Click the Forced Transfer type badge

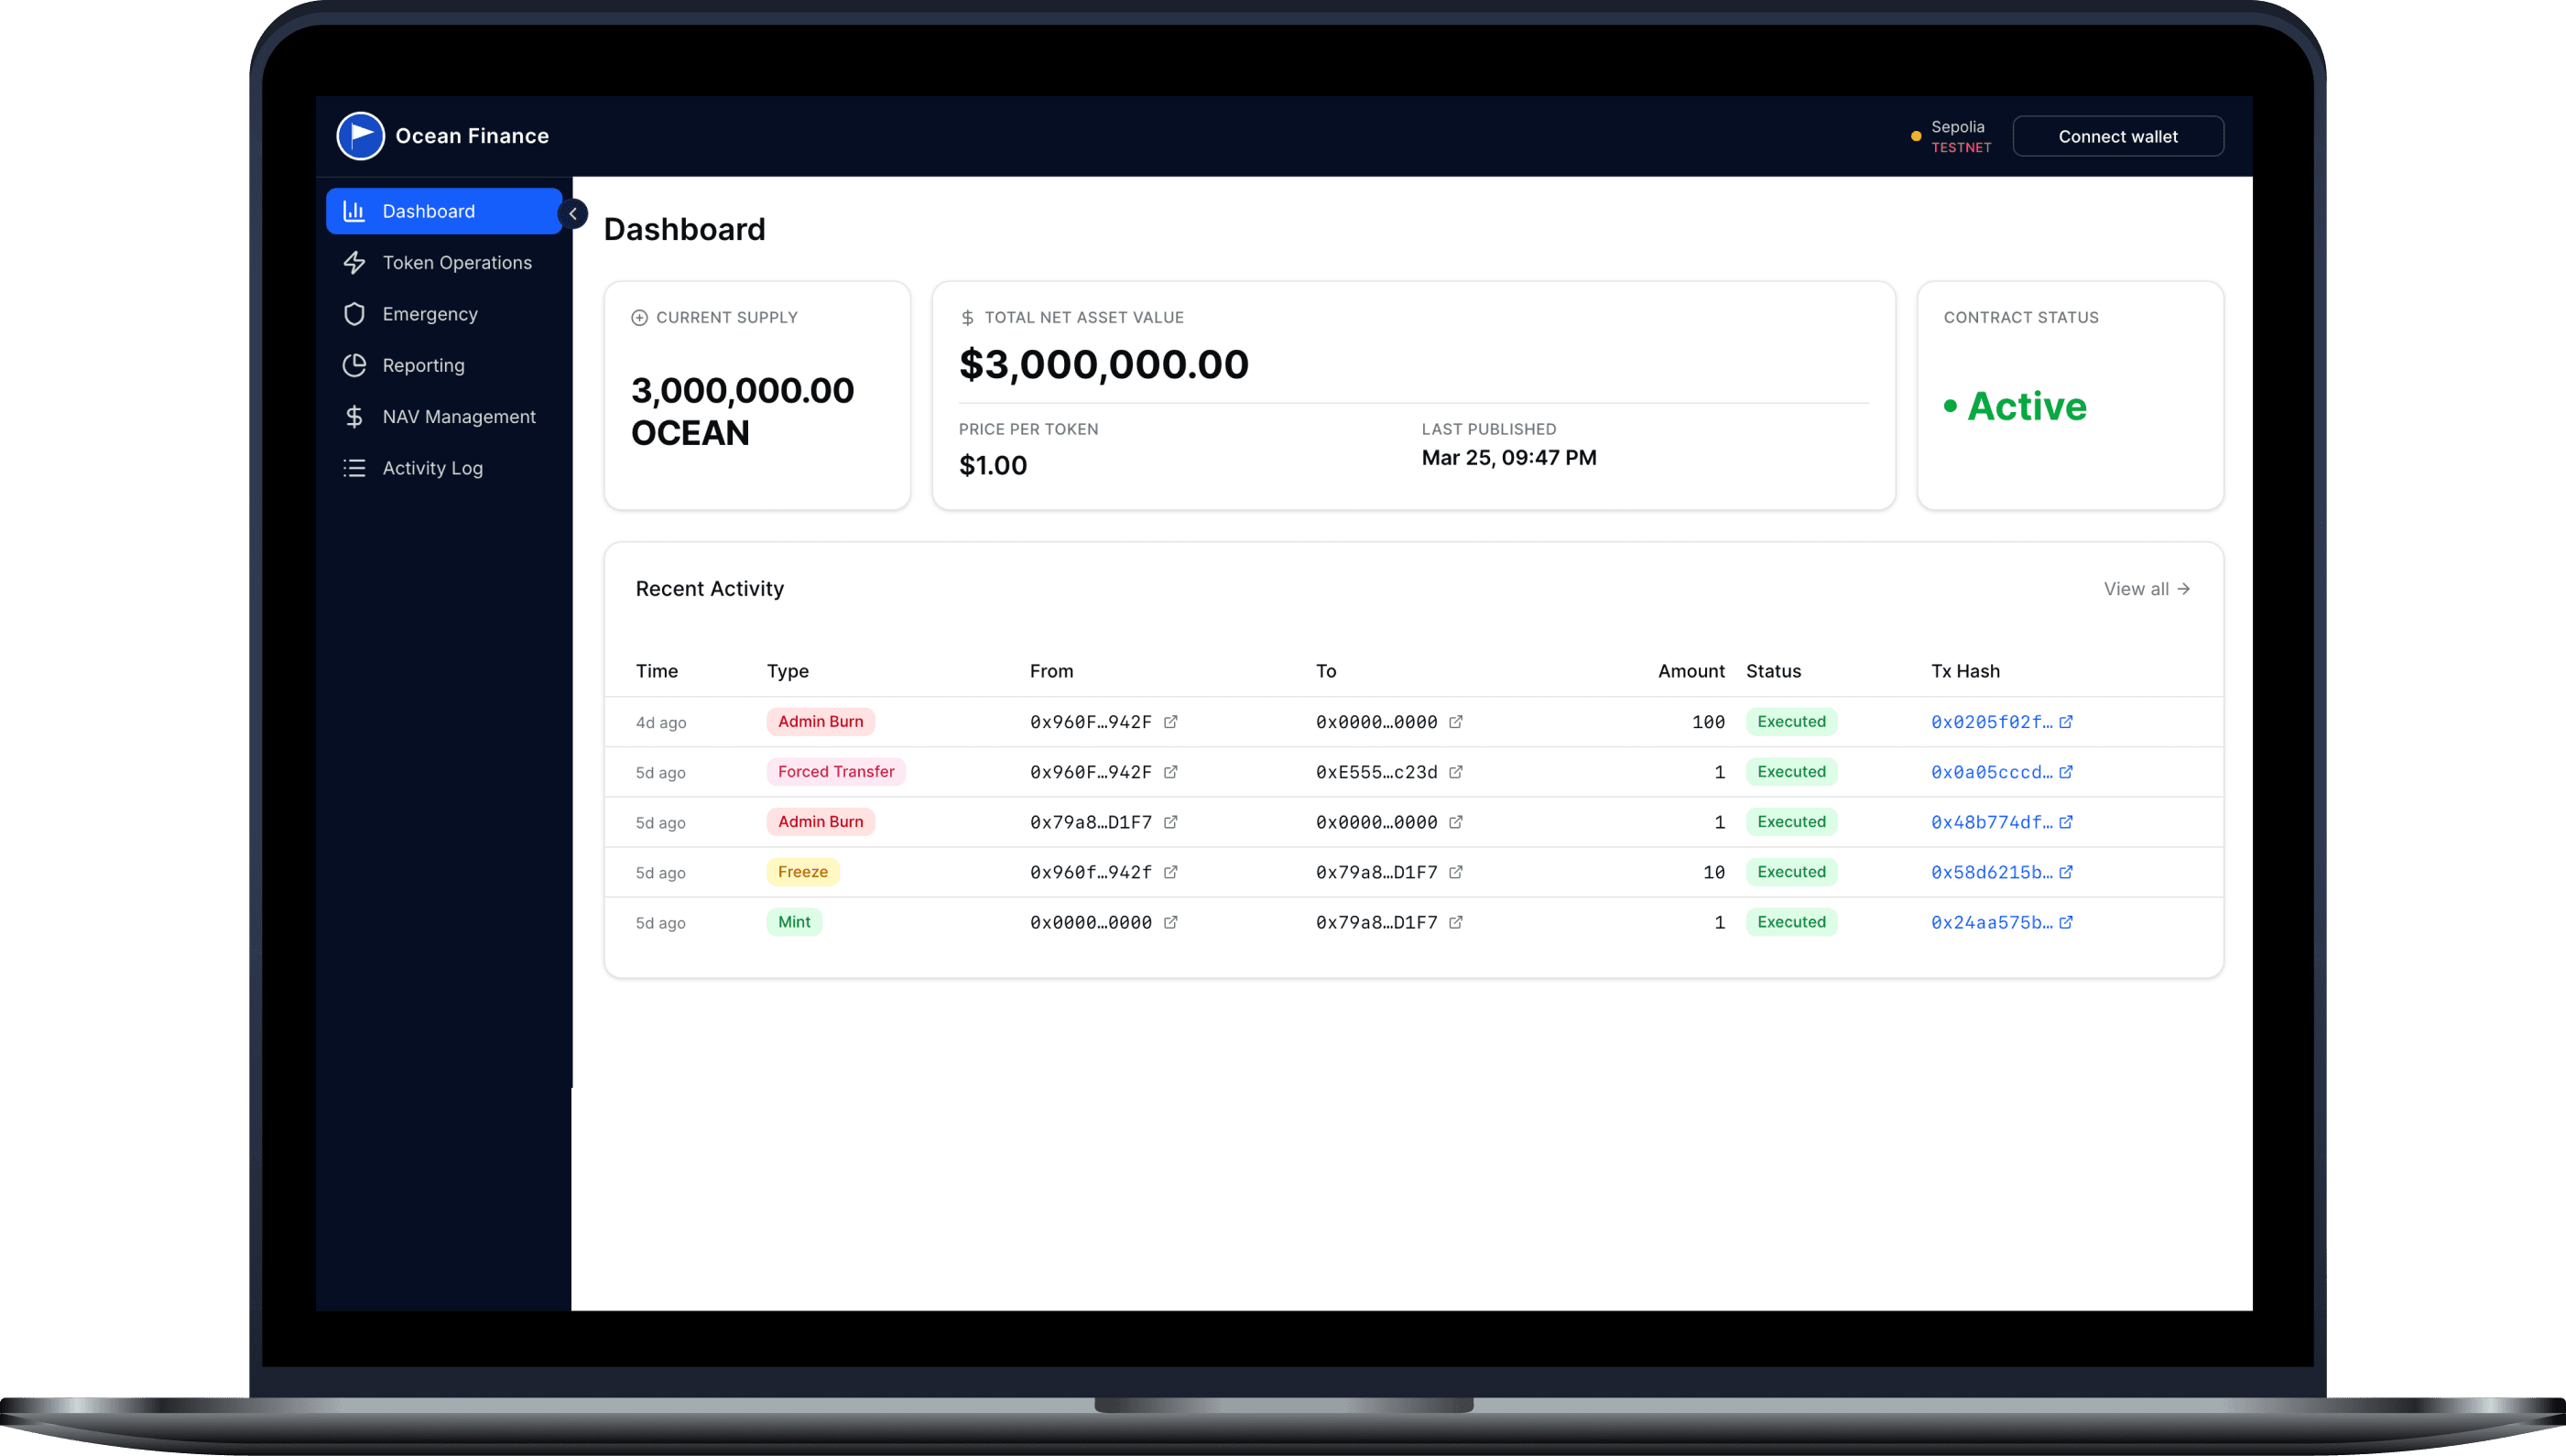coord(835,772)
